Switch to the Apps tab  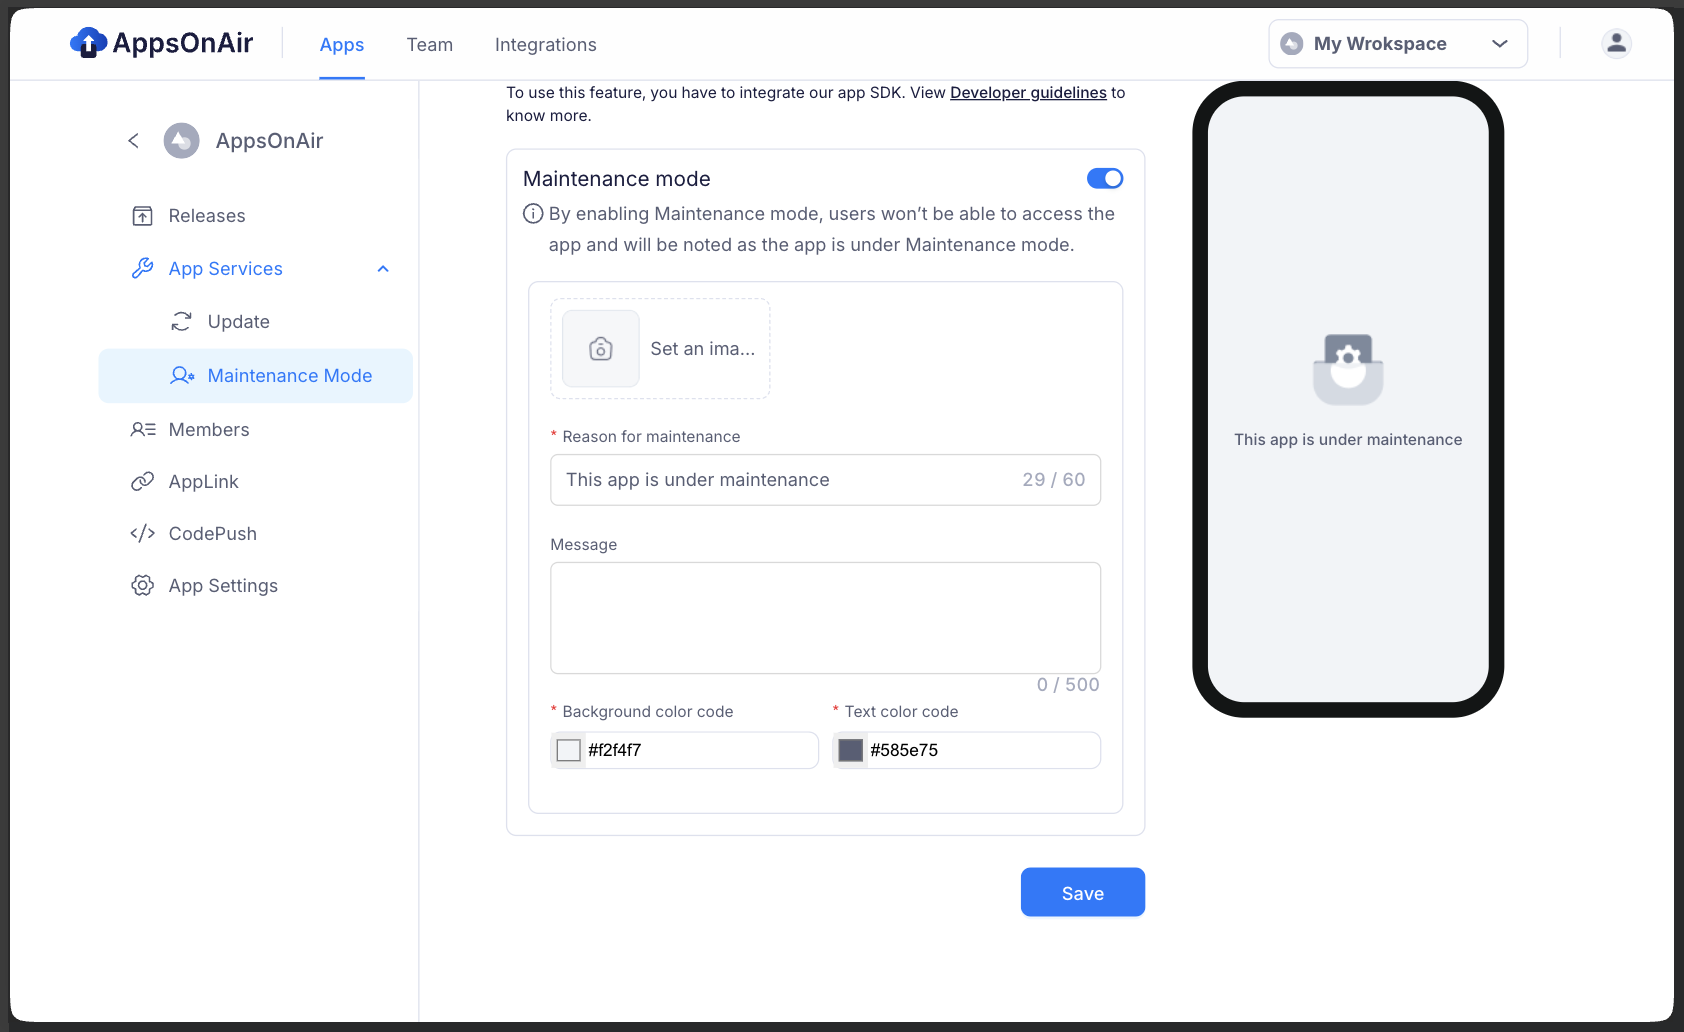tap(342, 45)
